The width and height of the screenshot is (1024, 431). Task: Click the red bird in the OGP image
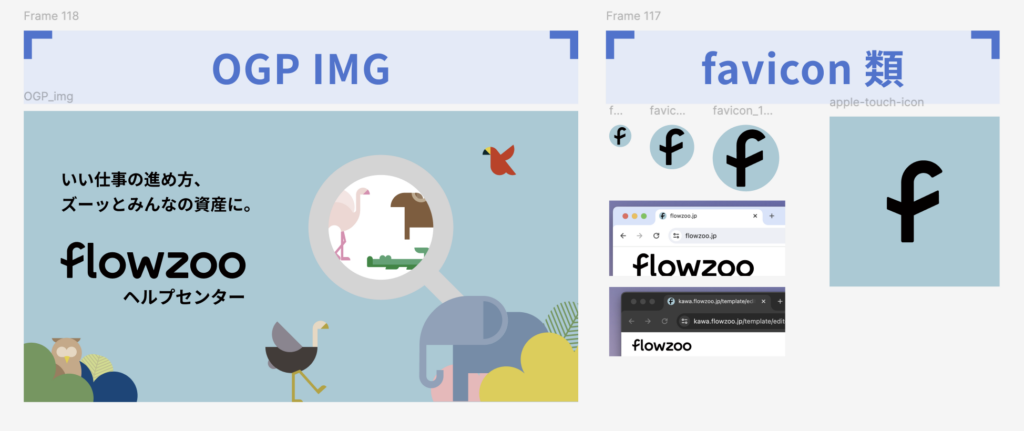click(x=500, y=161)
